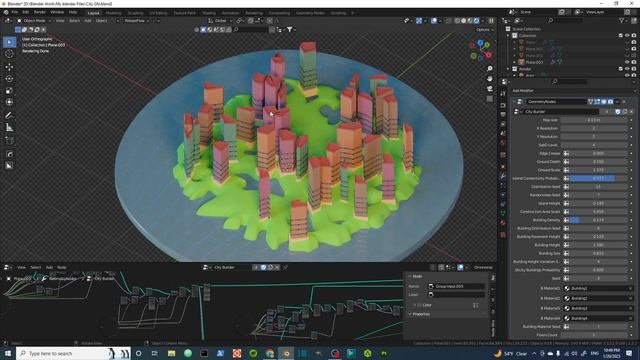Screen dimensions: 640x360
Task: Click the Windows taskbar search box
Action: pyautogui.click(x=73, y=353)
